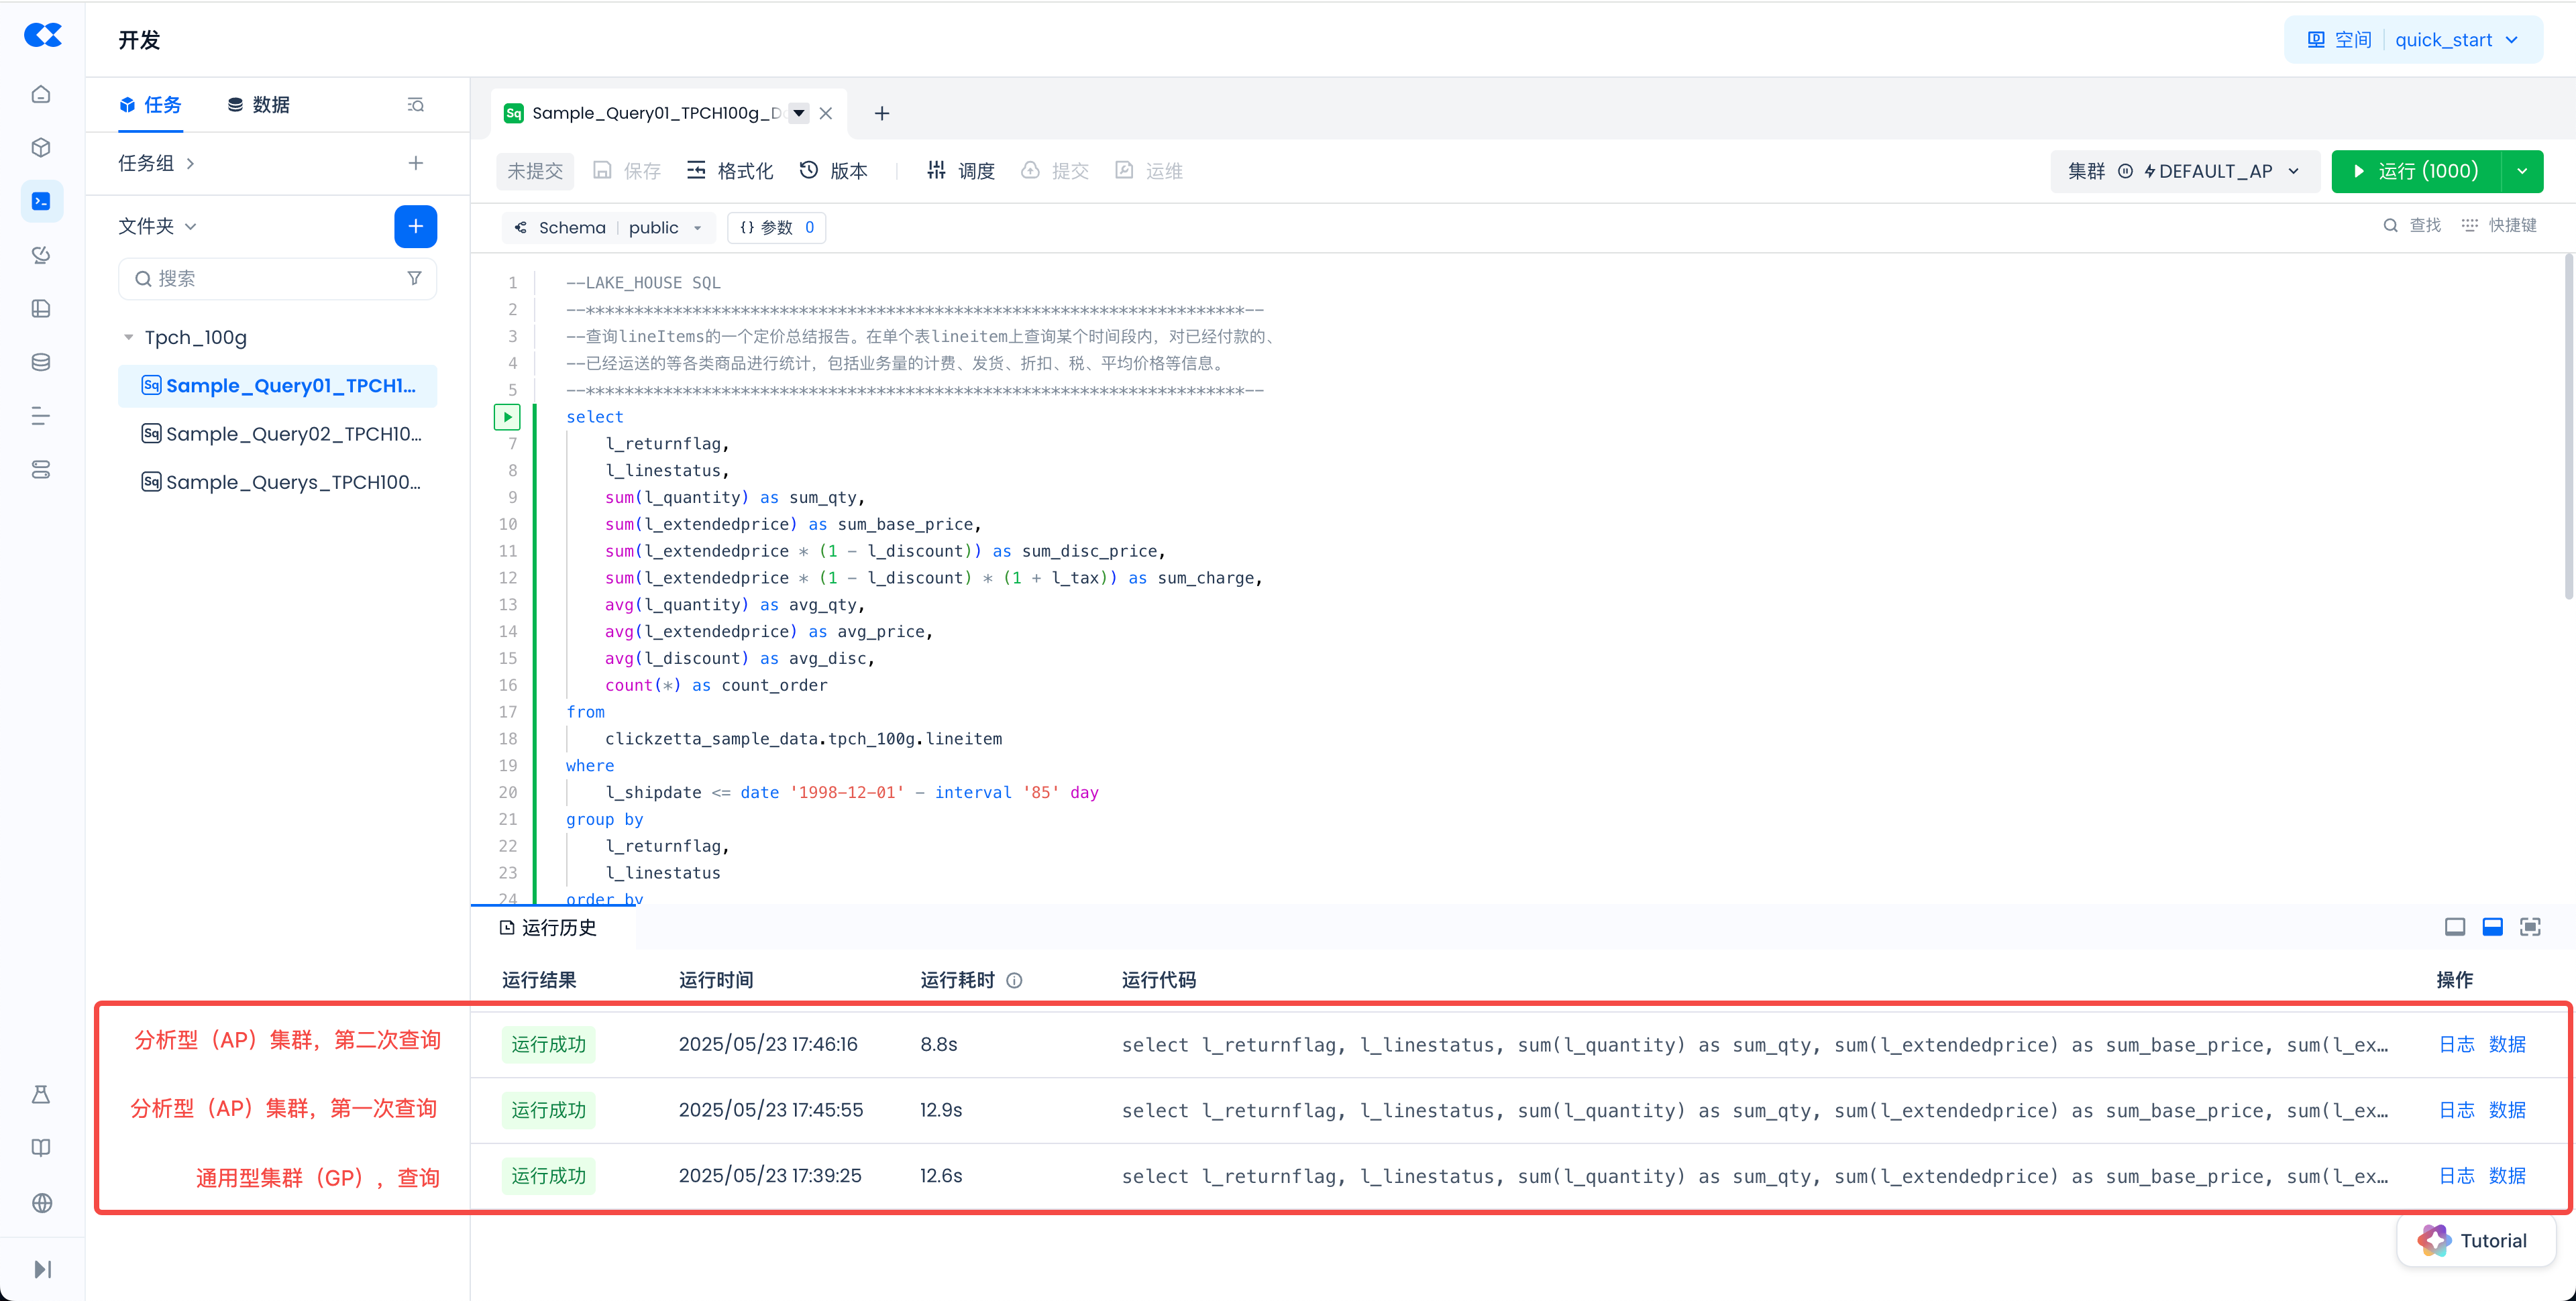The width and height of the screenshot is (2576, 1301).
Task: Click the home icon in left sidebar
Action: (x=41, y=94)
